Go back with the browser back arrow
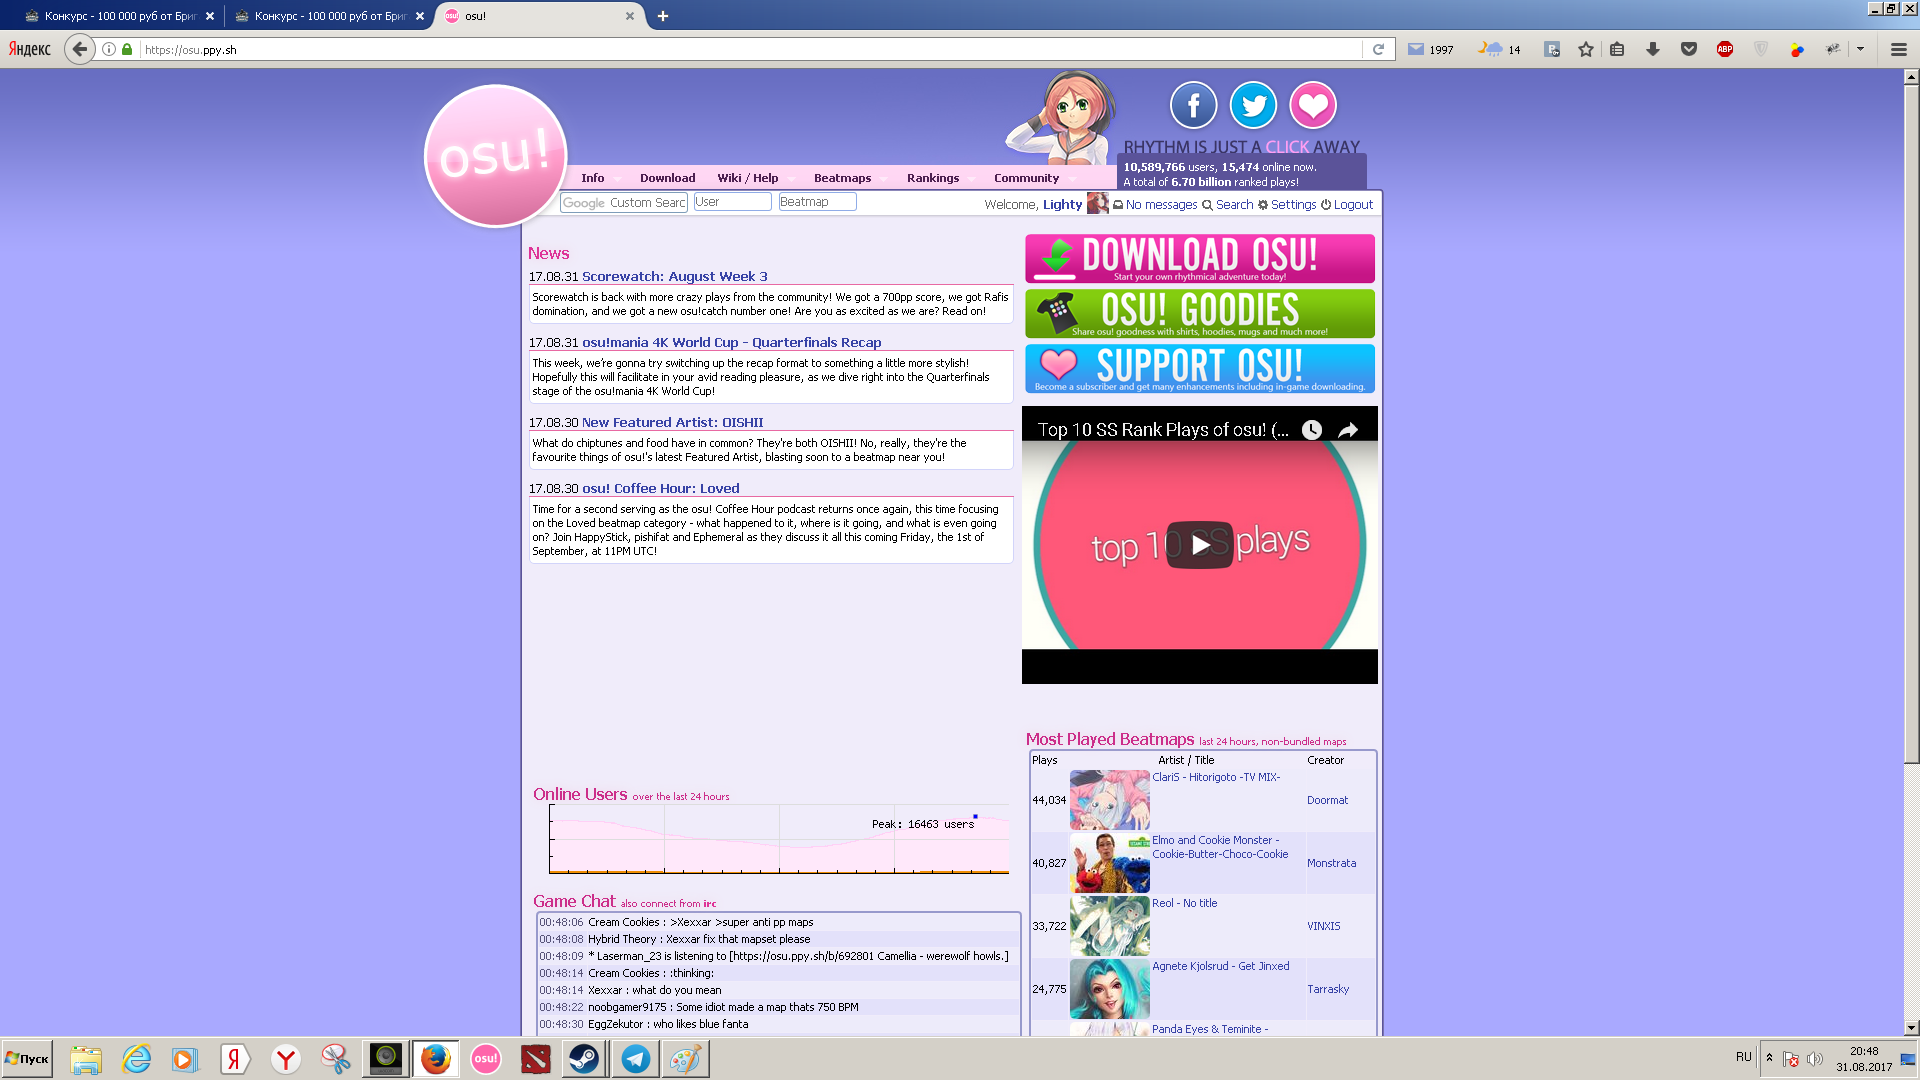Screen dimensions: 1920x1080 [80, 49]
